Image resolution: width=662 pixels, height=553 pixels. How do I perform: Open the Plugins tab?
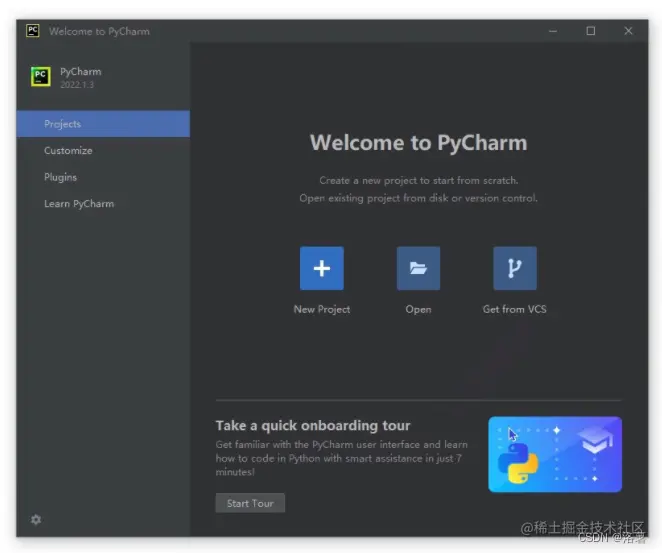103,177
